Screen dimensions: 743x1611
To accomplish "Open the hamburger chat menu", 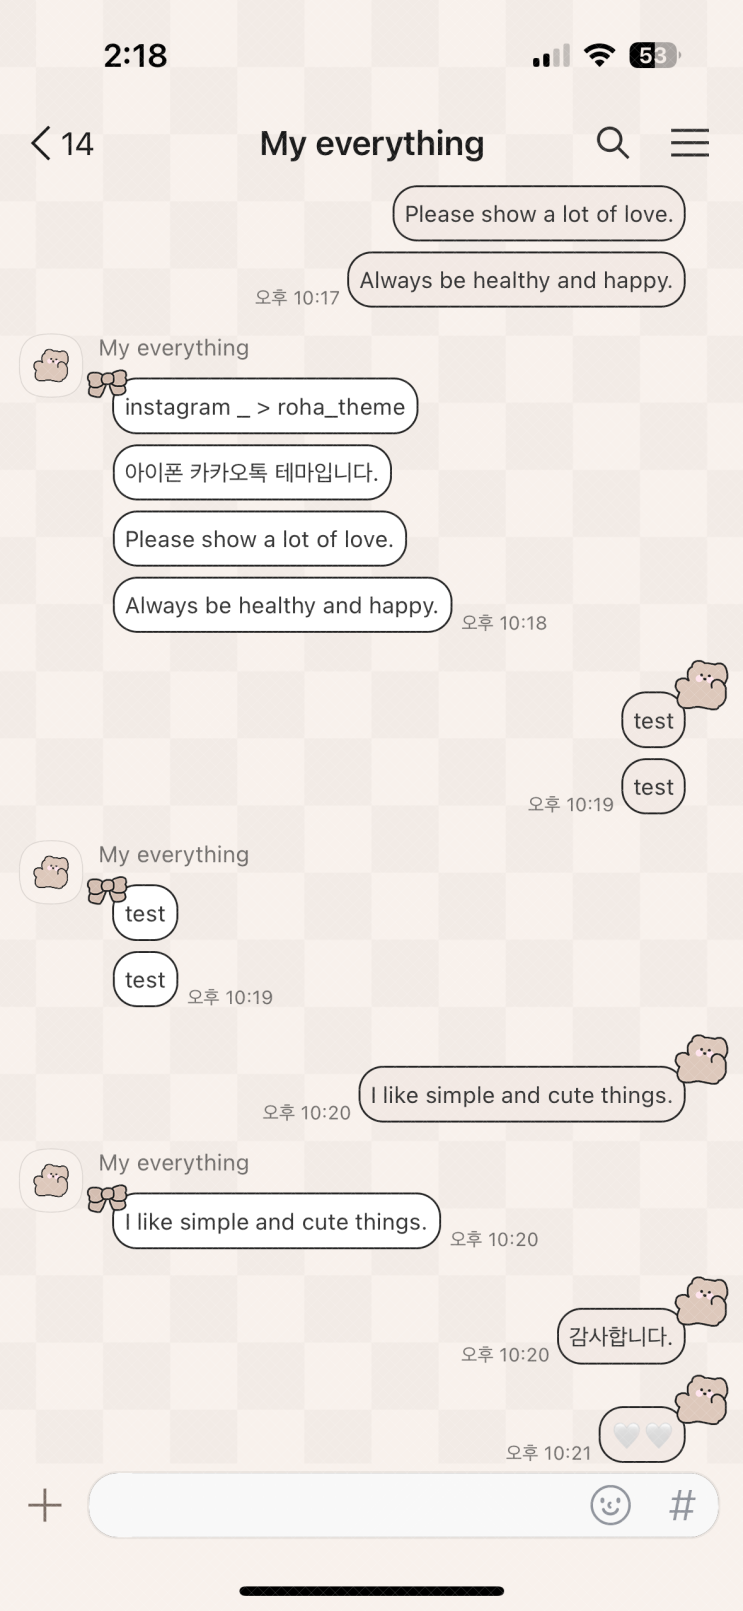I will point(689,143).
